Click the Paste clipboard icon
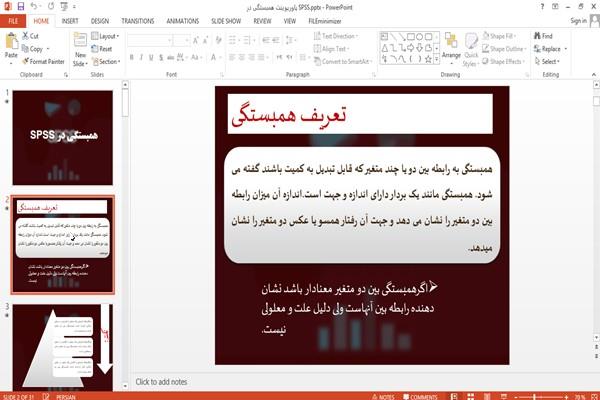 pyautogui.click(x=11, y=42)
